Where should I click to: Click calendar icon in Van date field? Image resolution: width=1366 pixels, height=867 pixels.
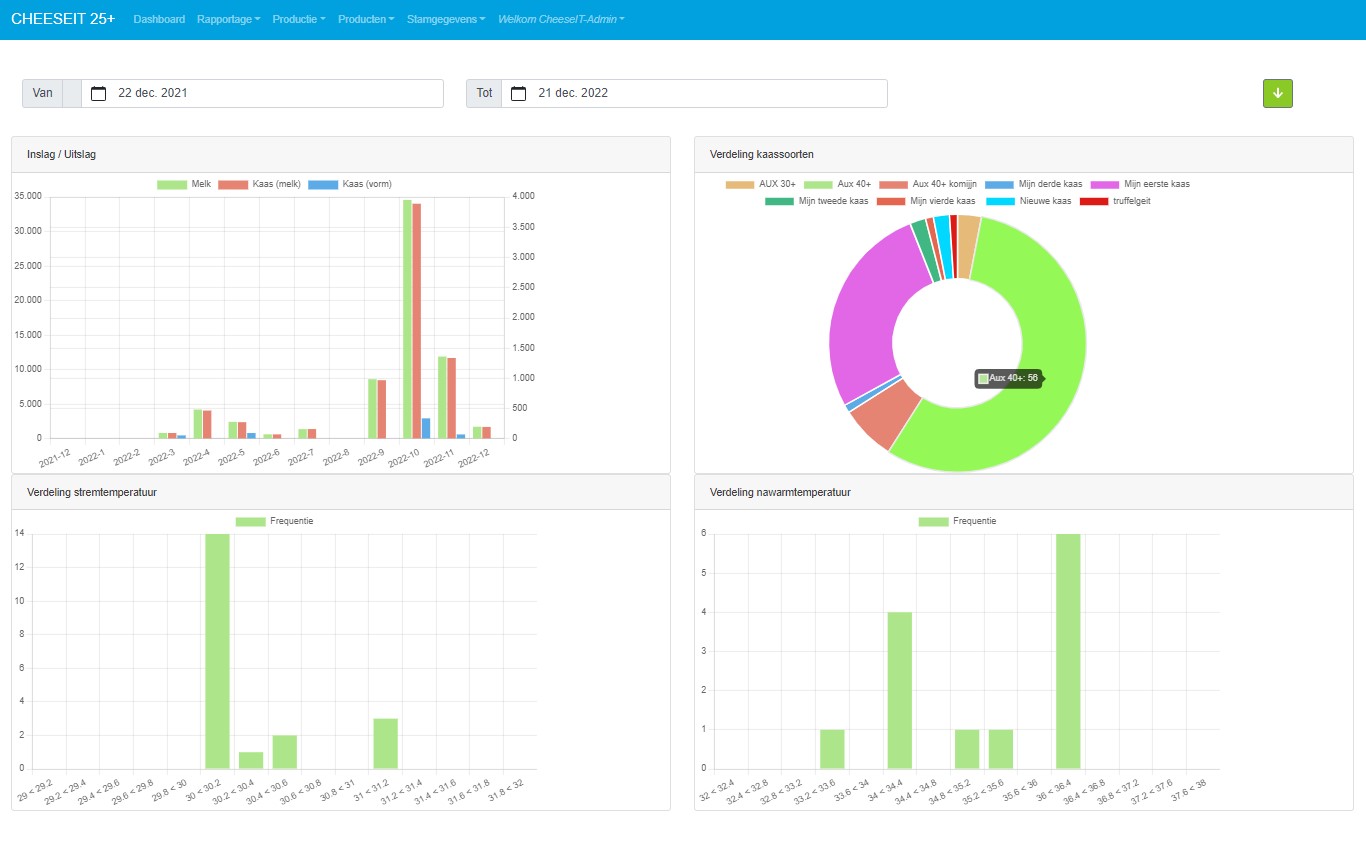(x=98, y=93)
